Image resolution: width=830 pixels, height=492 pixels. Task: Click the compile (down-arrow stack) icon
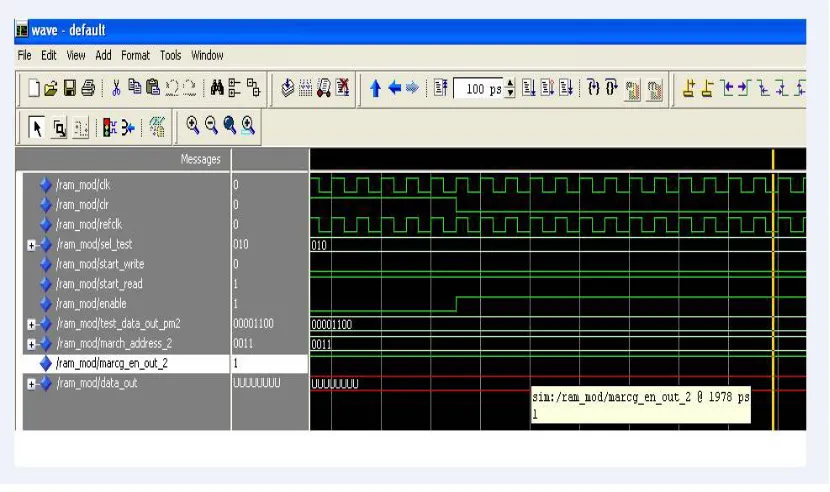pyautogui.click(x=287, y=87)
